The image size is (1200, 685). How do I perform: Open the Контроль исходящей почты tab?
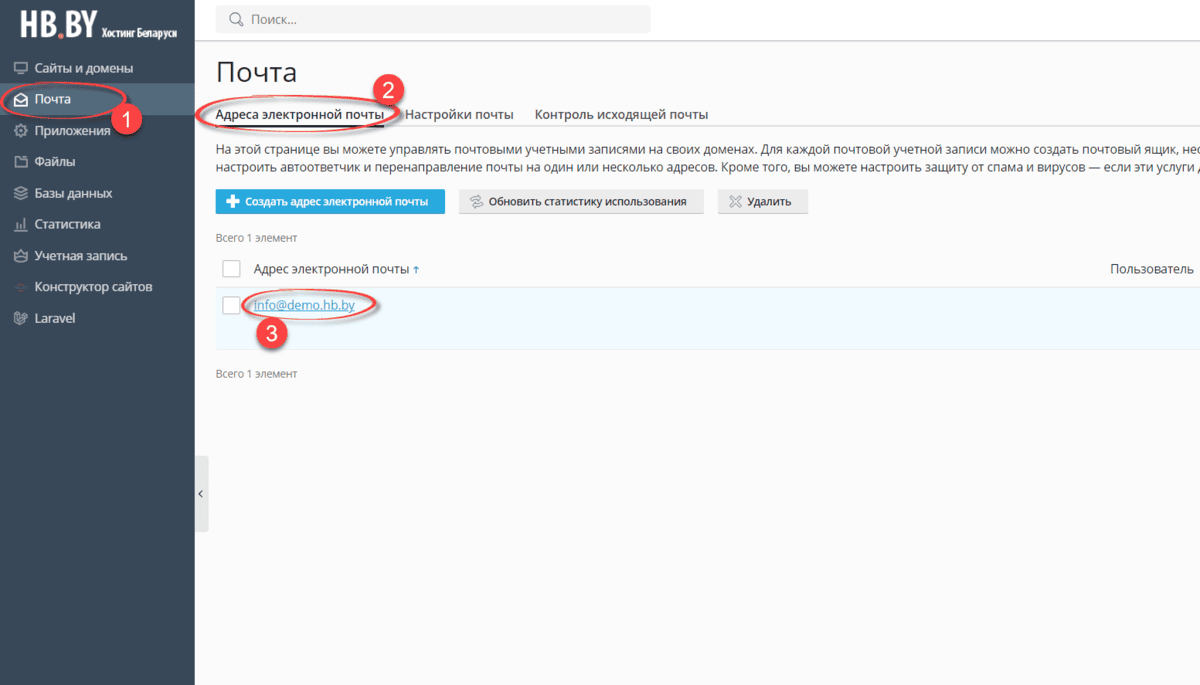pos(621,115)
